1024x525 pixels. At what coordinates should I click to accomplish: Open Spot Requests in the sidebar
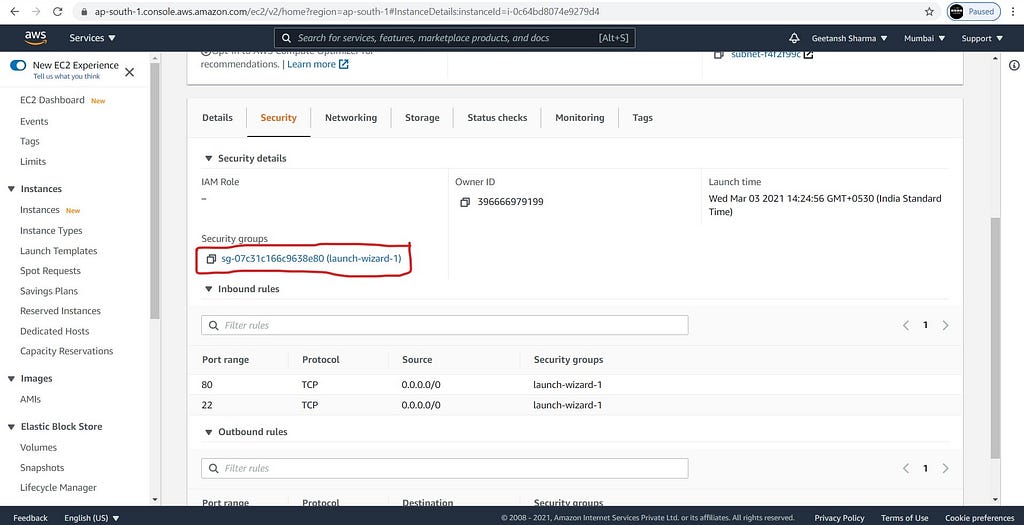click(50, 270)
